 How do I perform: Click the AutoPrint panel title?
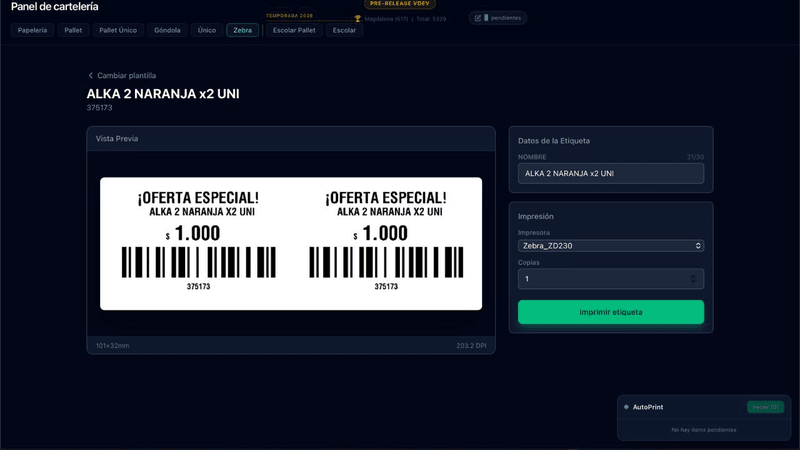tap(648, 407)
